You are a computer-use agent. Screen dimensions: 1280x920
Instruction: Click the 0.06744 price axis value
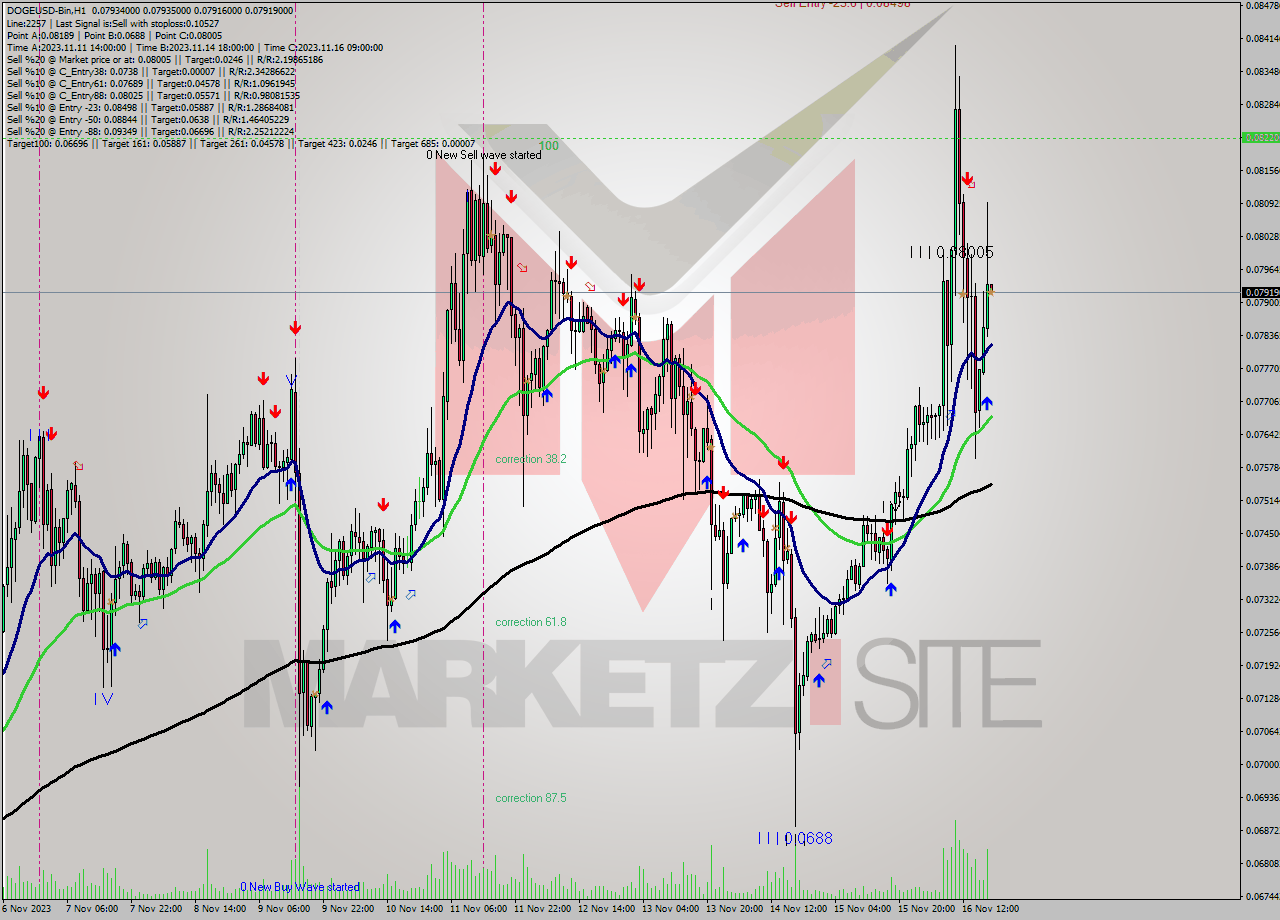point(1262,896)
